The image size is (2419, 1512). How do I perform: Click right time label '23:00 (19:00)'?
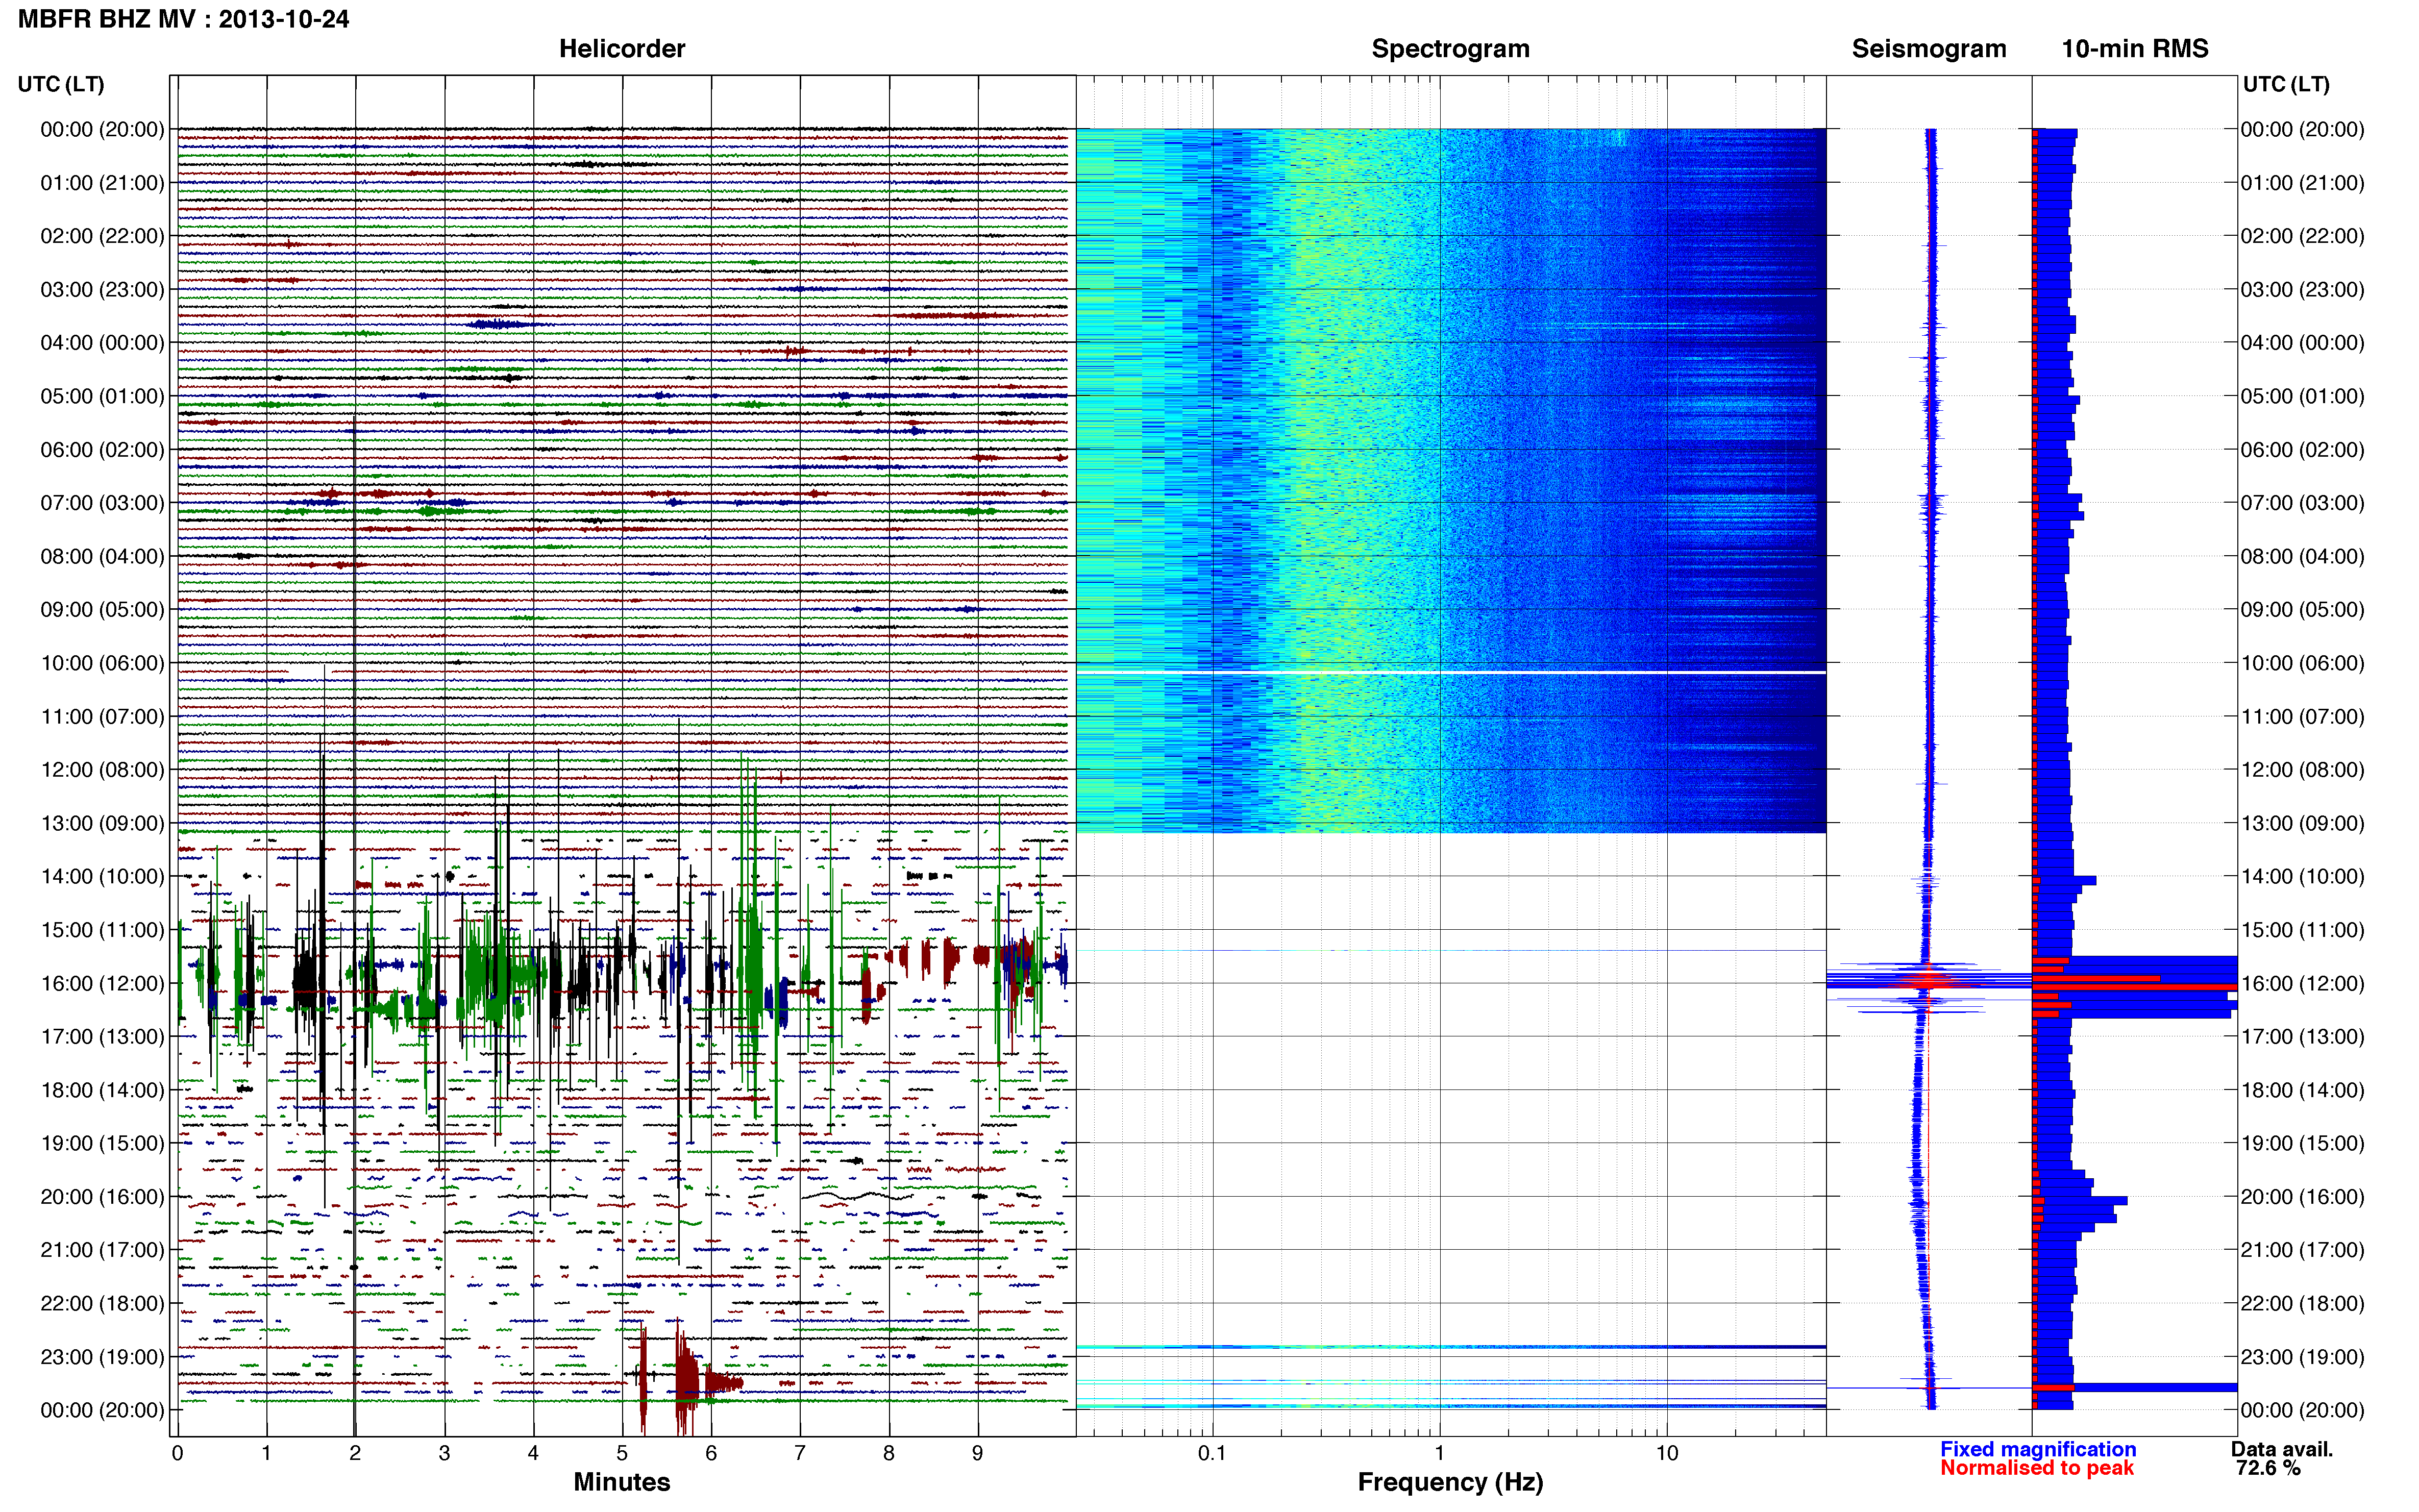pyautogui.click(x=2303, y=1357)
